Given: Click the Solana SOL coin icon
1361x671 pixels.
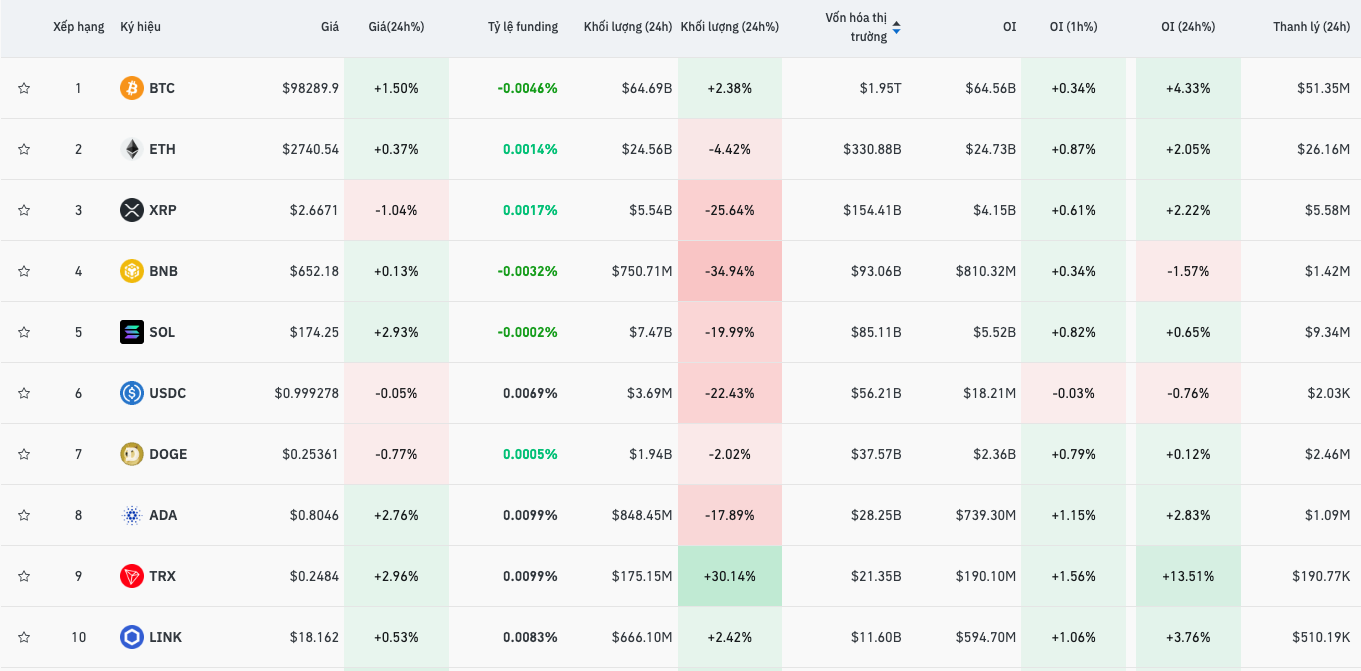Looking at the screenshot, I should pyautogui.click(x=132, y=333).
